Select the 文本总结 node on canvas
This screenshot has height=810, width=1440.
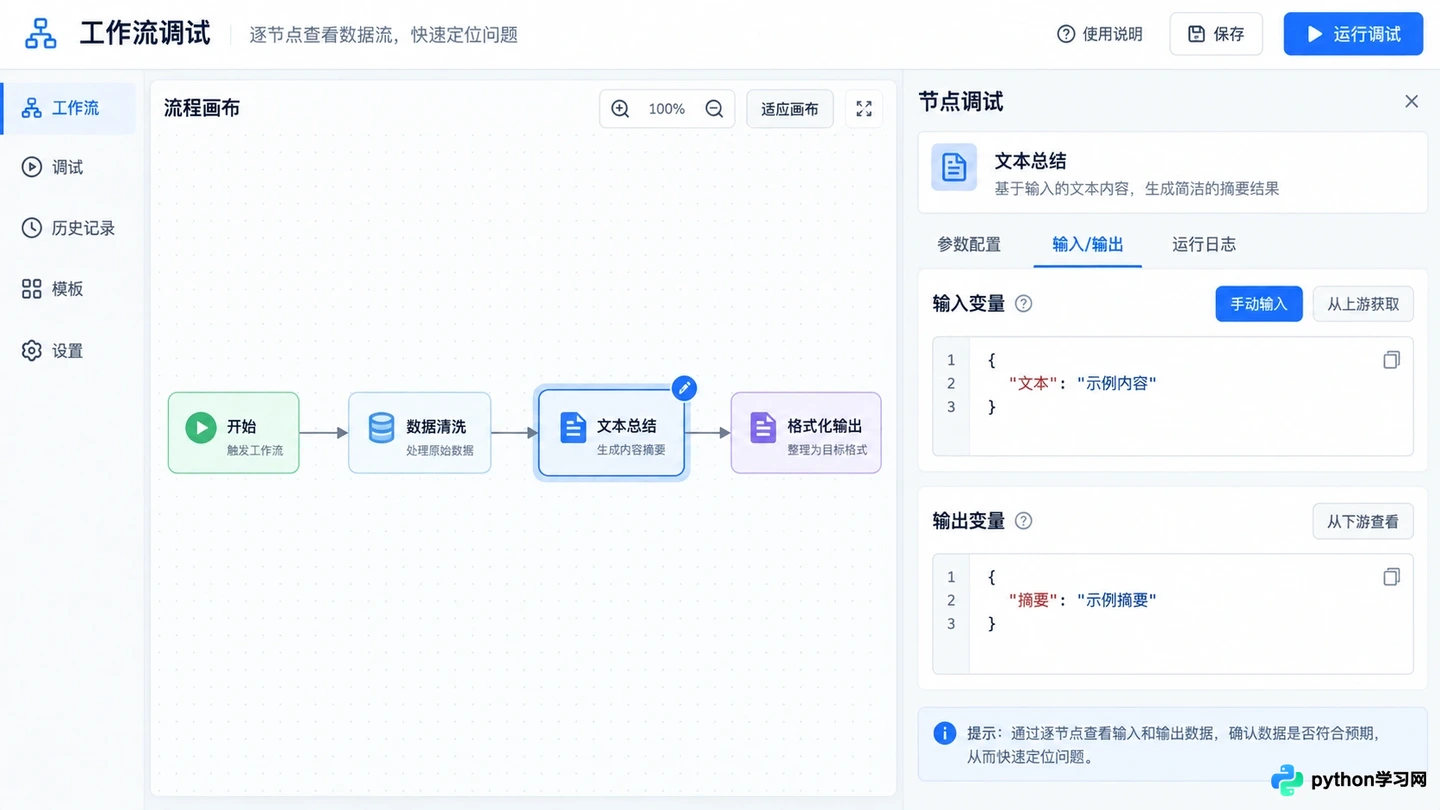pos(611,433)
